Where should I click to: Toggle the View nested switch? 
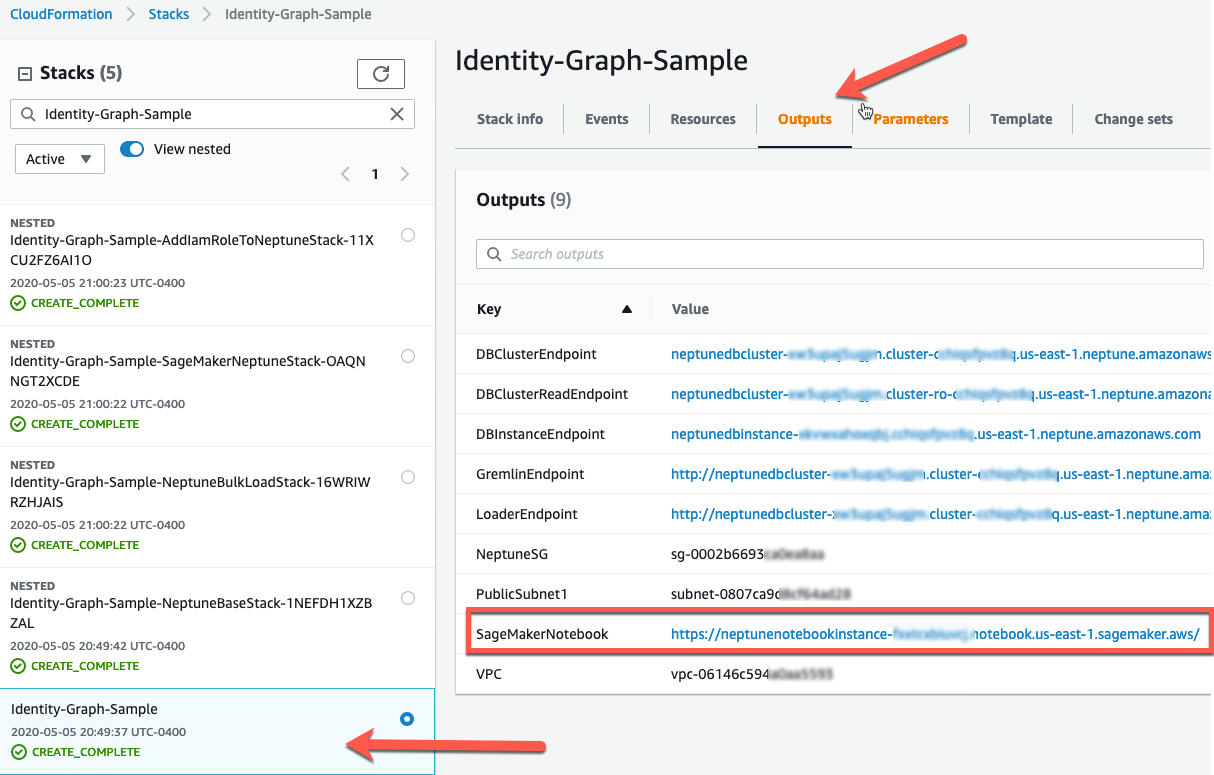click(x=132, y=149)
